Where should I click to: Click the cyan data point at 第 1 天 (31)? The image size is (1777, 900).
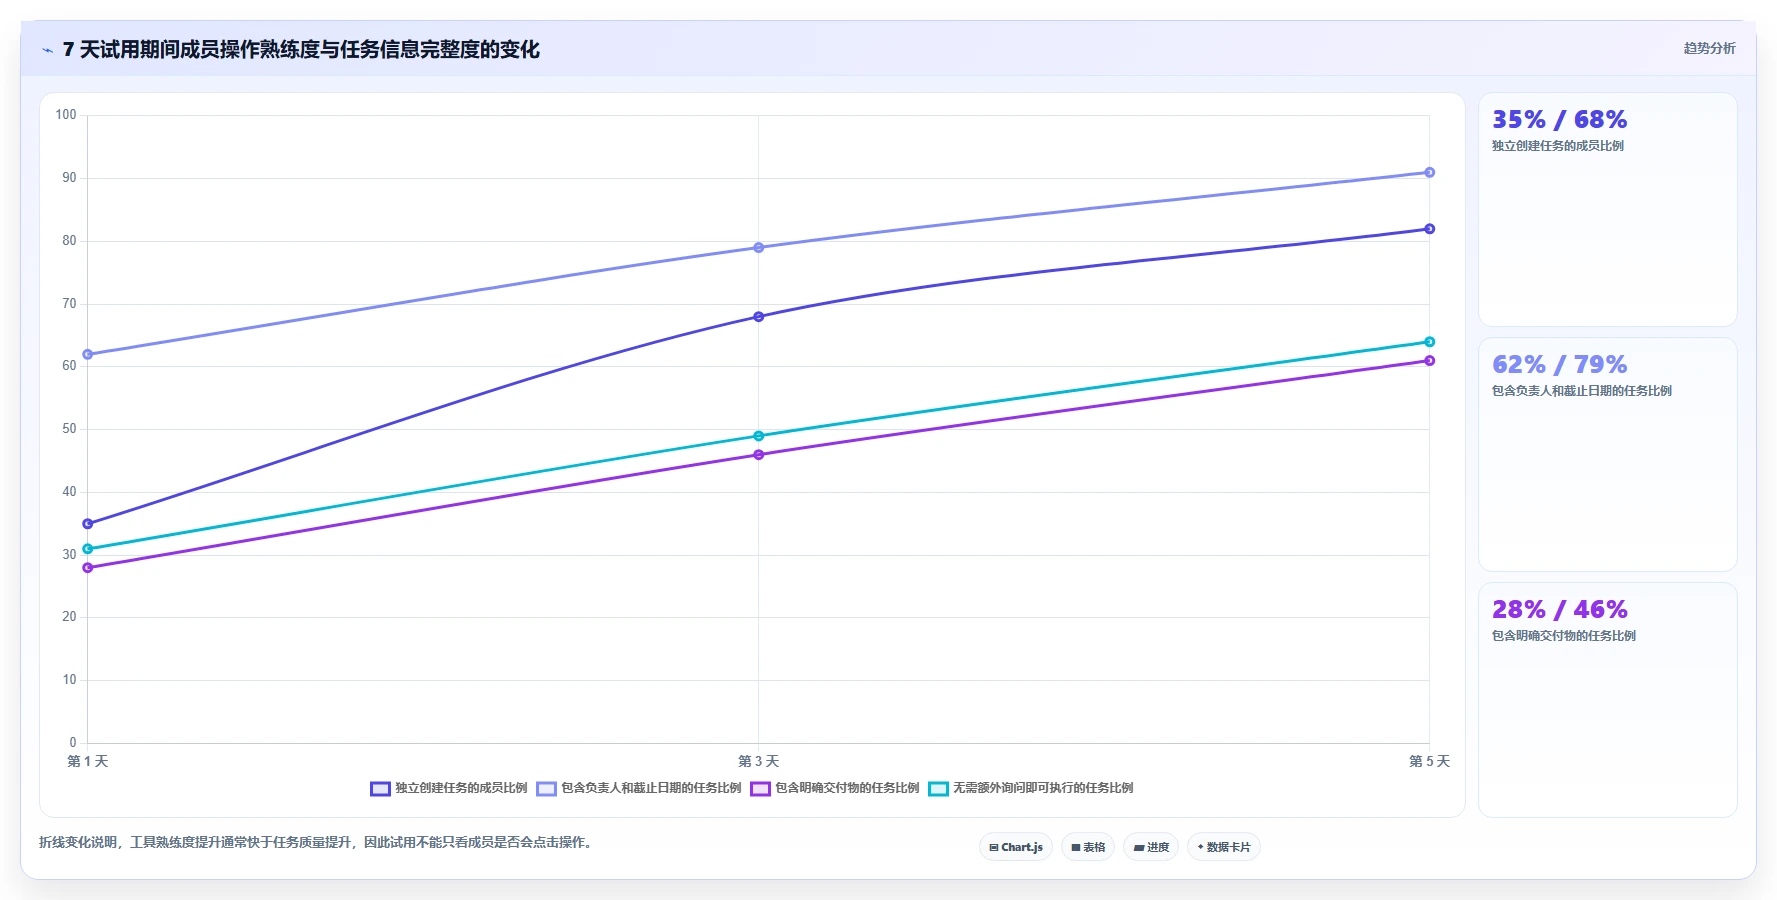(87, 549)
